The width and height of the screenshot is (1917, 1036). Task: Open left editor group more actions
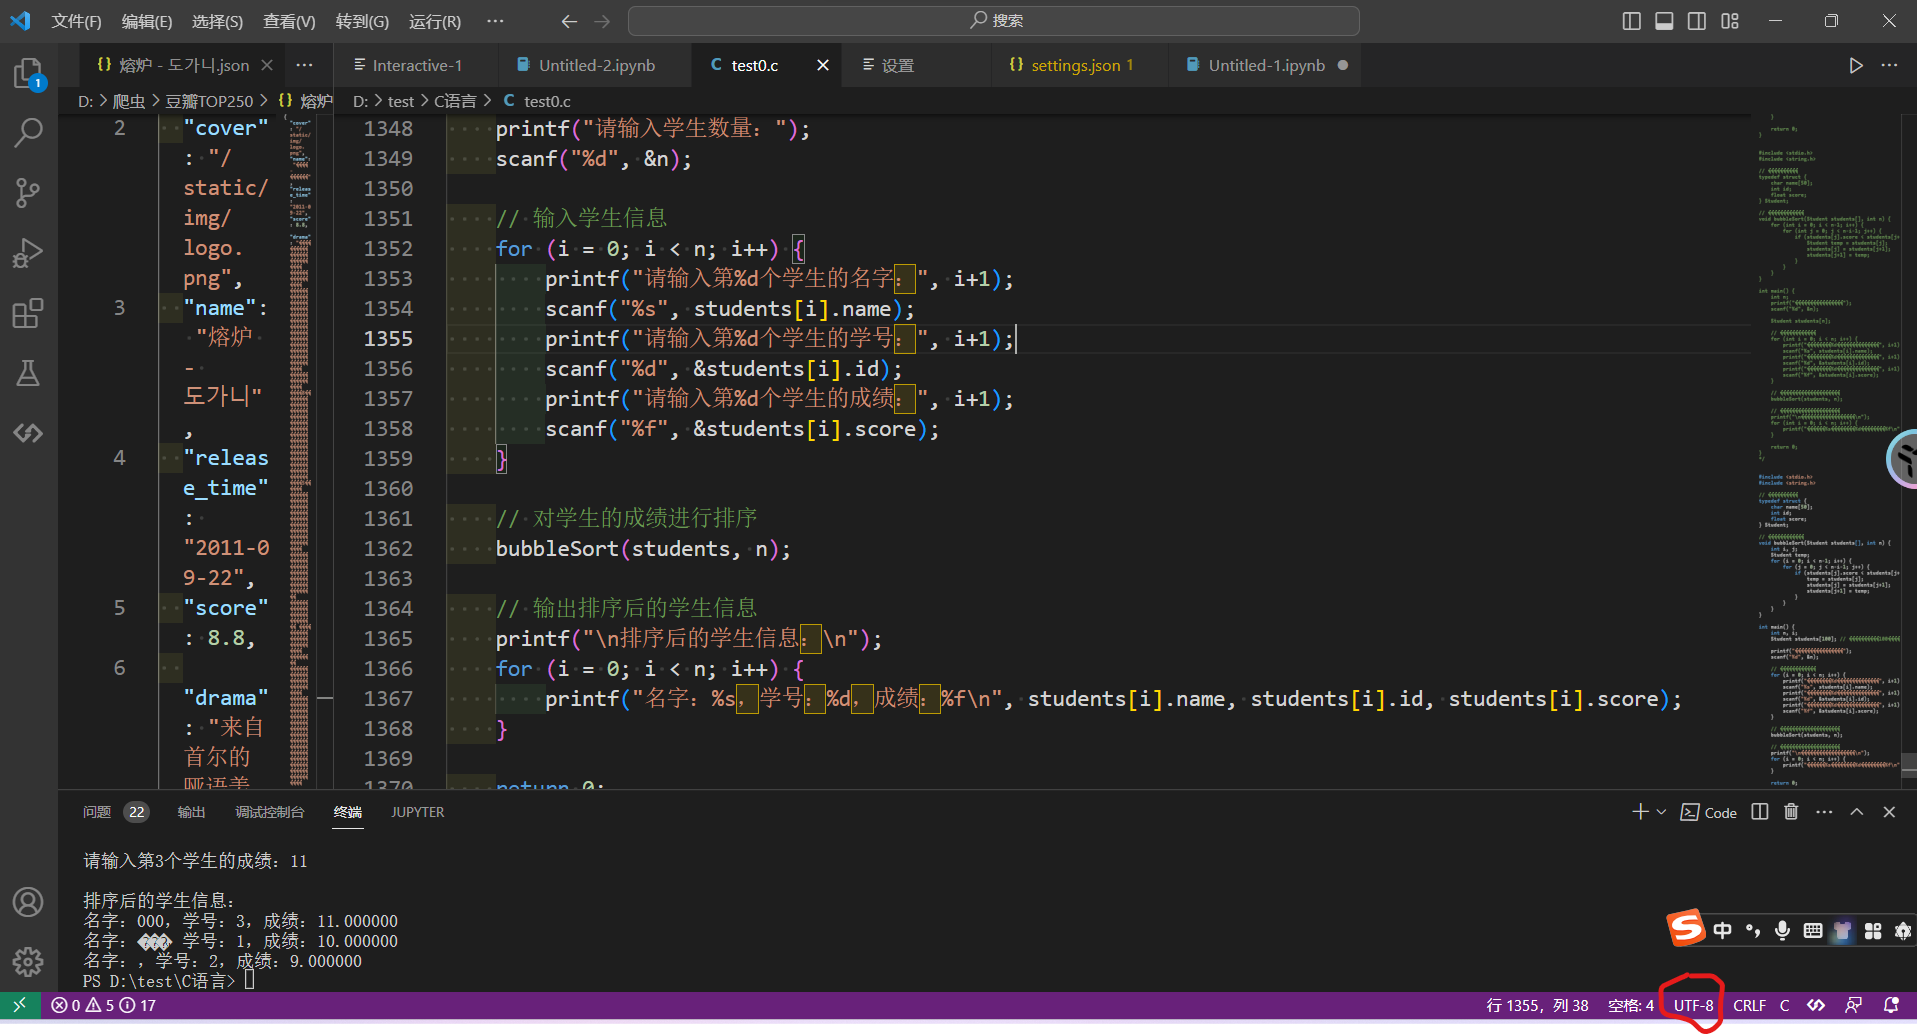pyautogui.click(x=305, y=65)
